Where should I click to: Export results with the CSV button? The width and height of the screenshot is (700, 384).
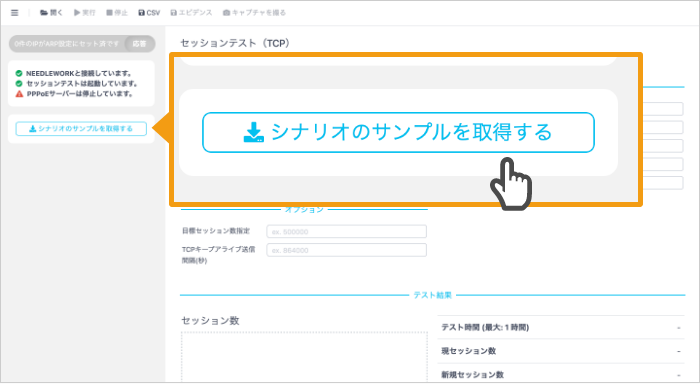(x=149, y=13)
